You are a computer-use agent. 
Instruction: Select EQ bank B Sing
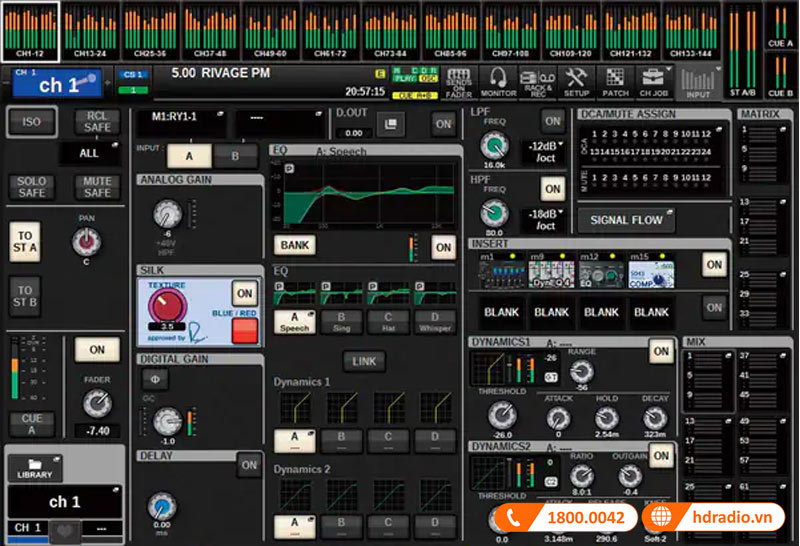340,321
